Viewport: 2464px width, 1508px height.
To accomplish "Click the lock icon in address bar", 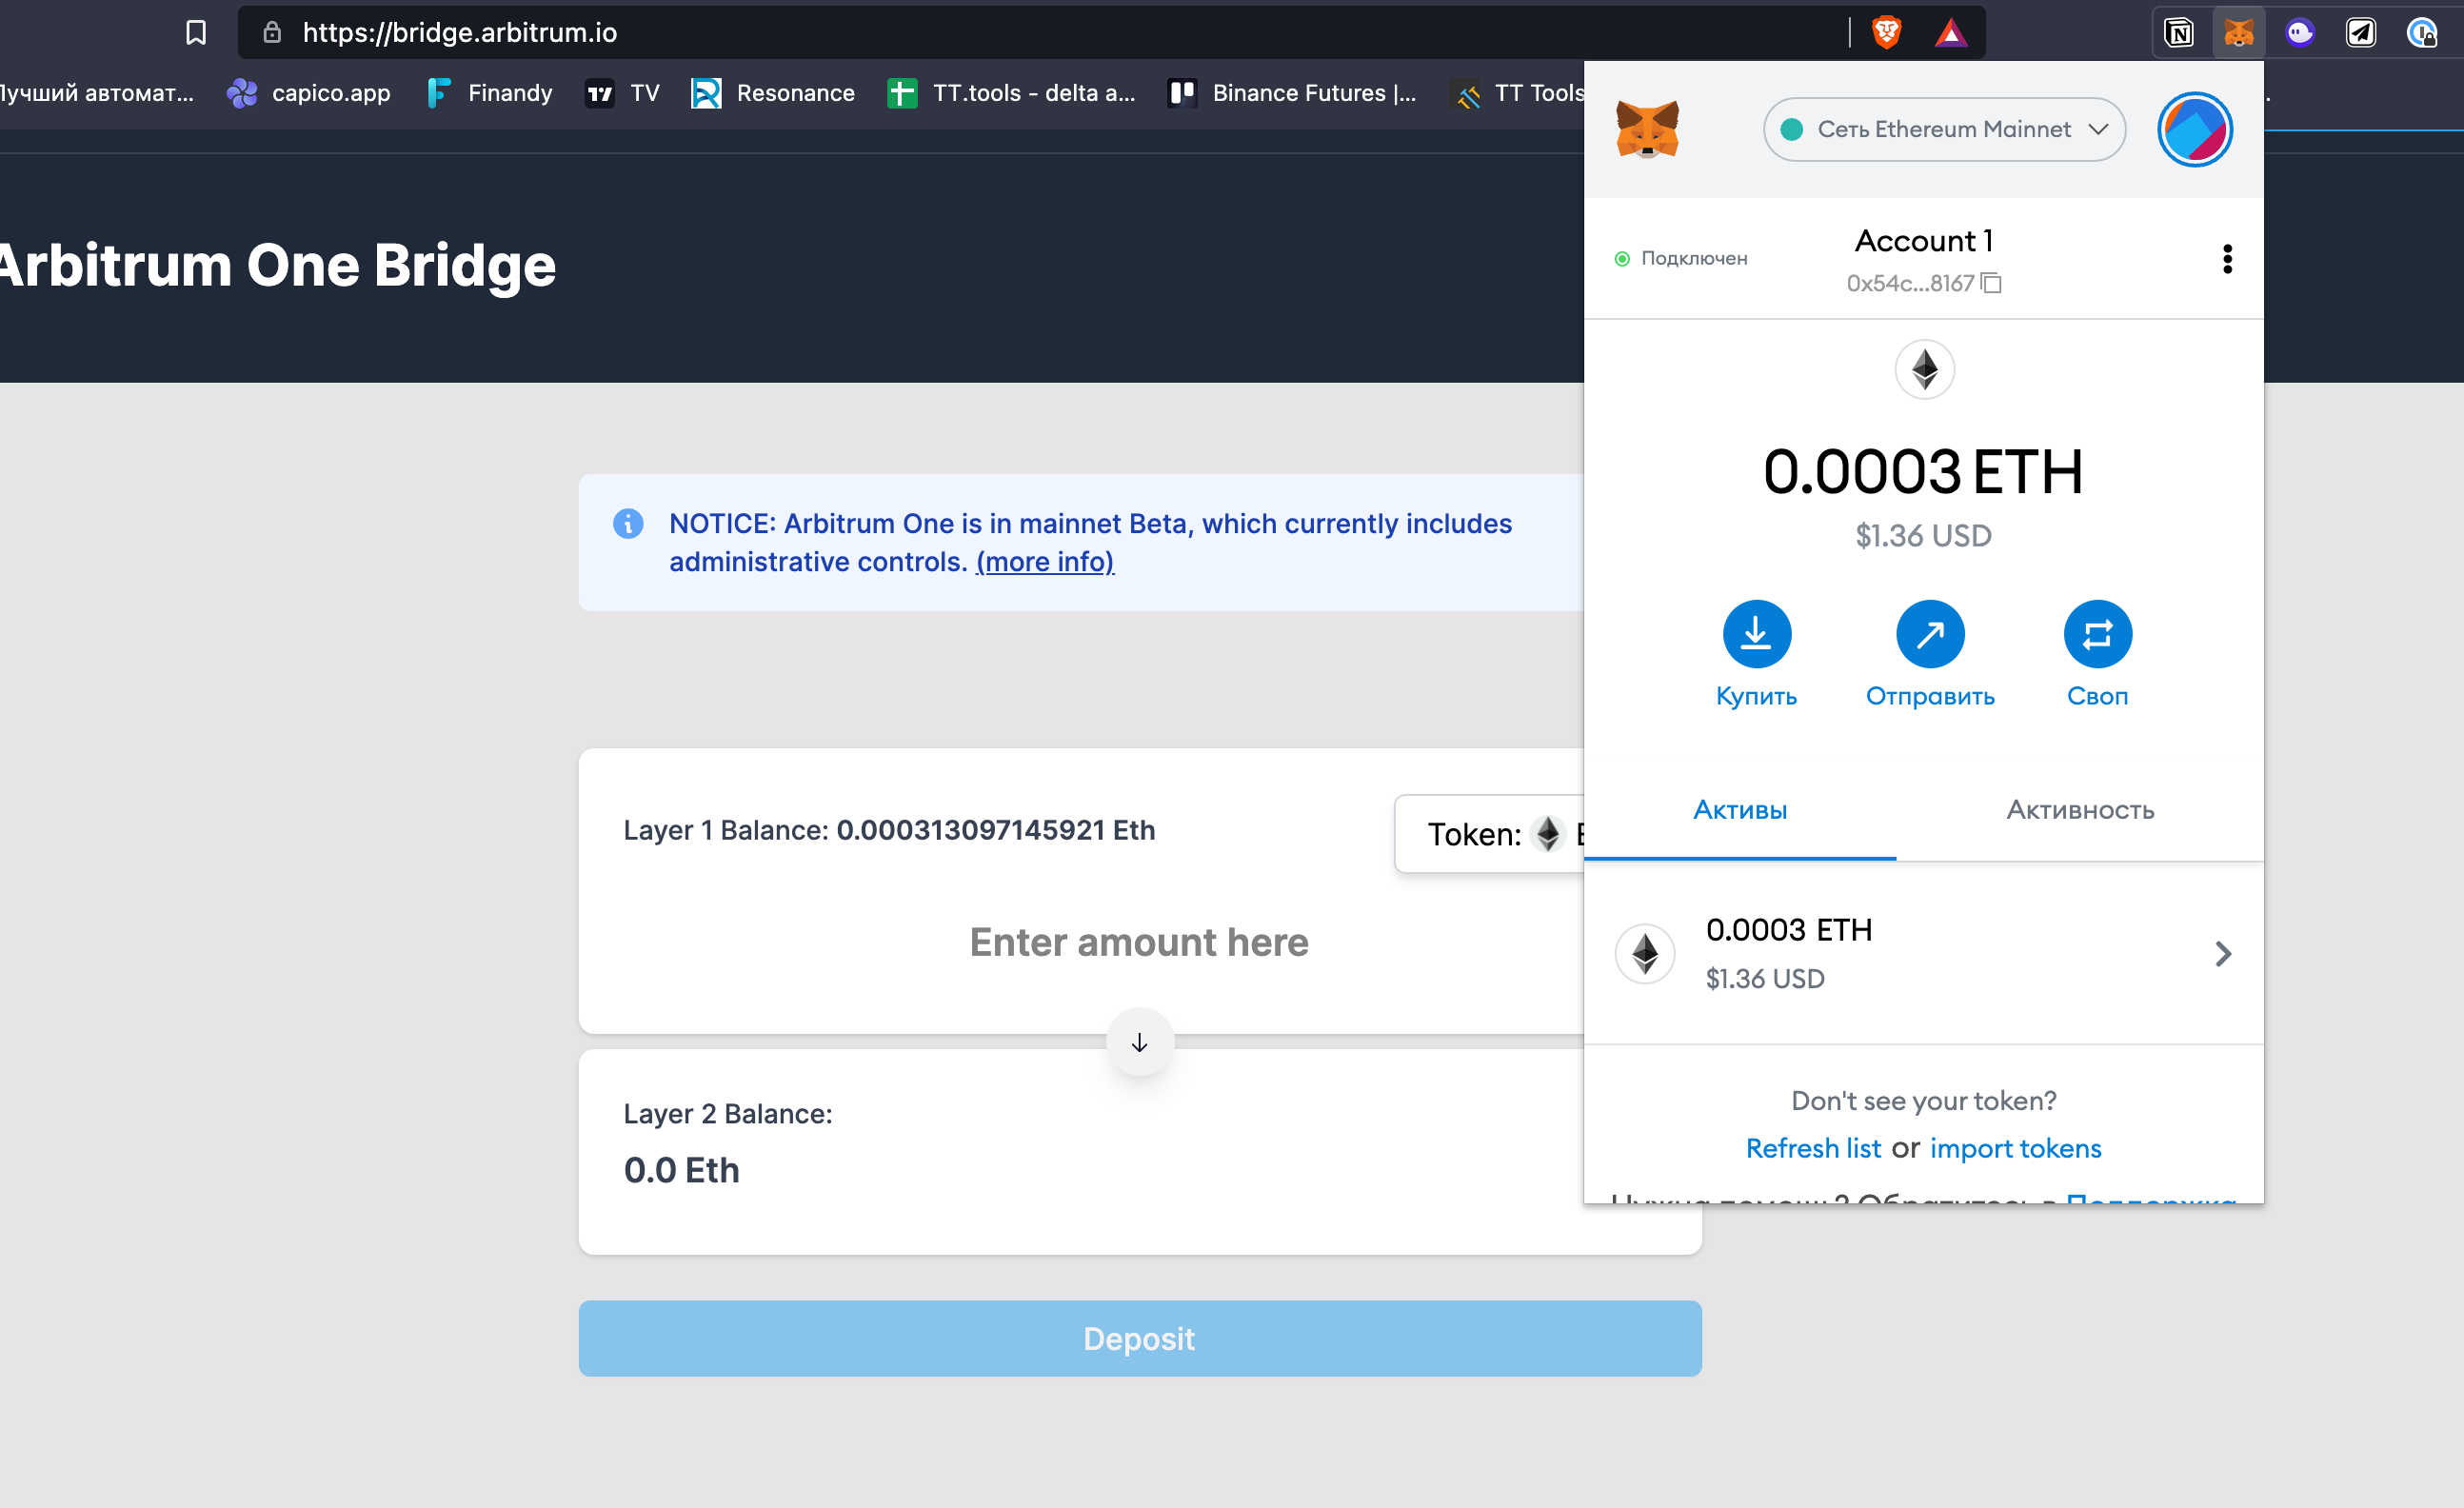I will 272,33.
